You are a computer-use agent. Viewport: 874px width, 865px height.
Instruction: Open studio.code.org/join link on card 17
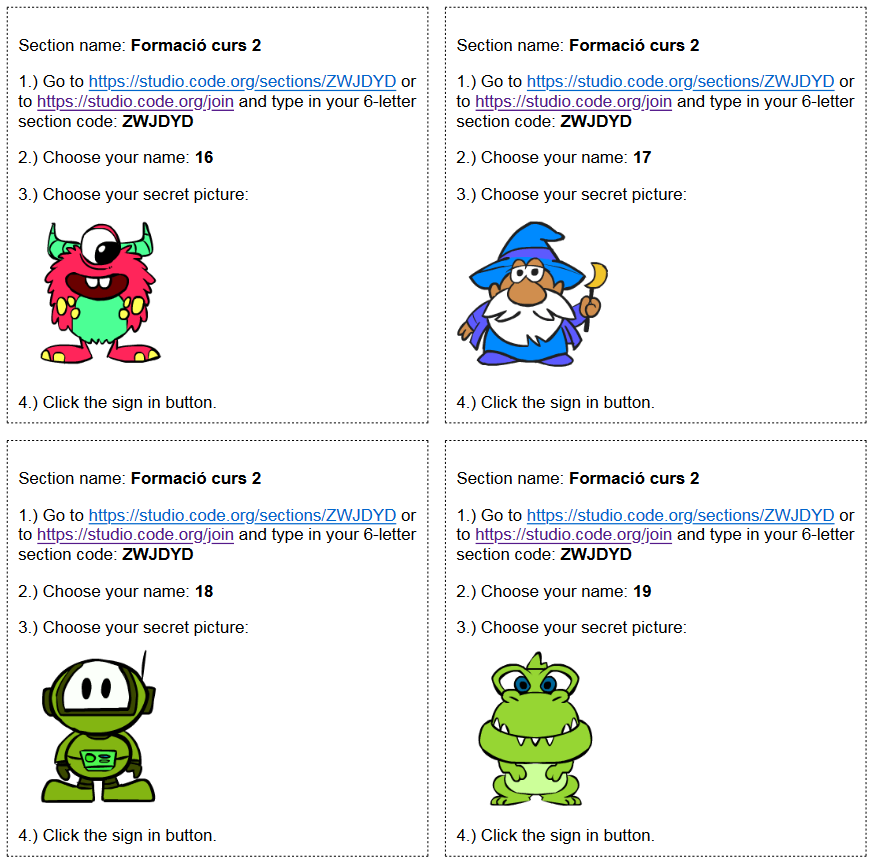[x=574, y=101]
